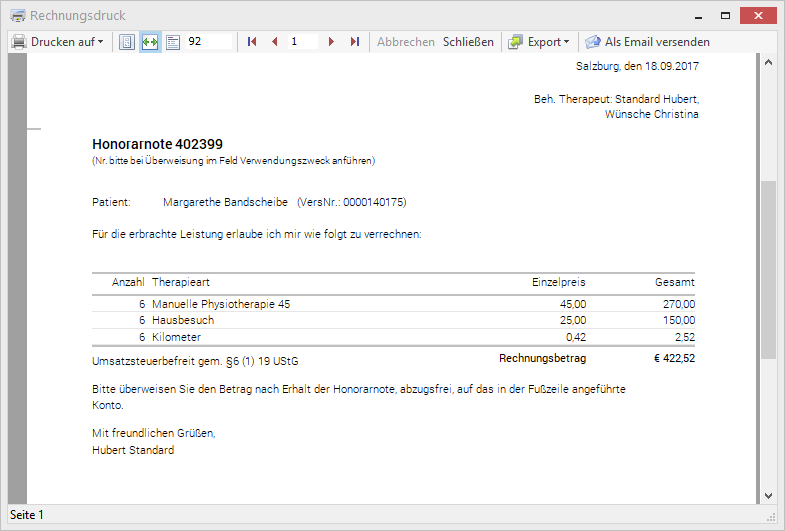The width and height of the screenshot is (785, 531).
Task: Go to the first page
Action: click(x=252, y=42)
